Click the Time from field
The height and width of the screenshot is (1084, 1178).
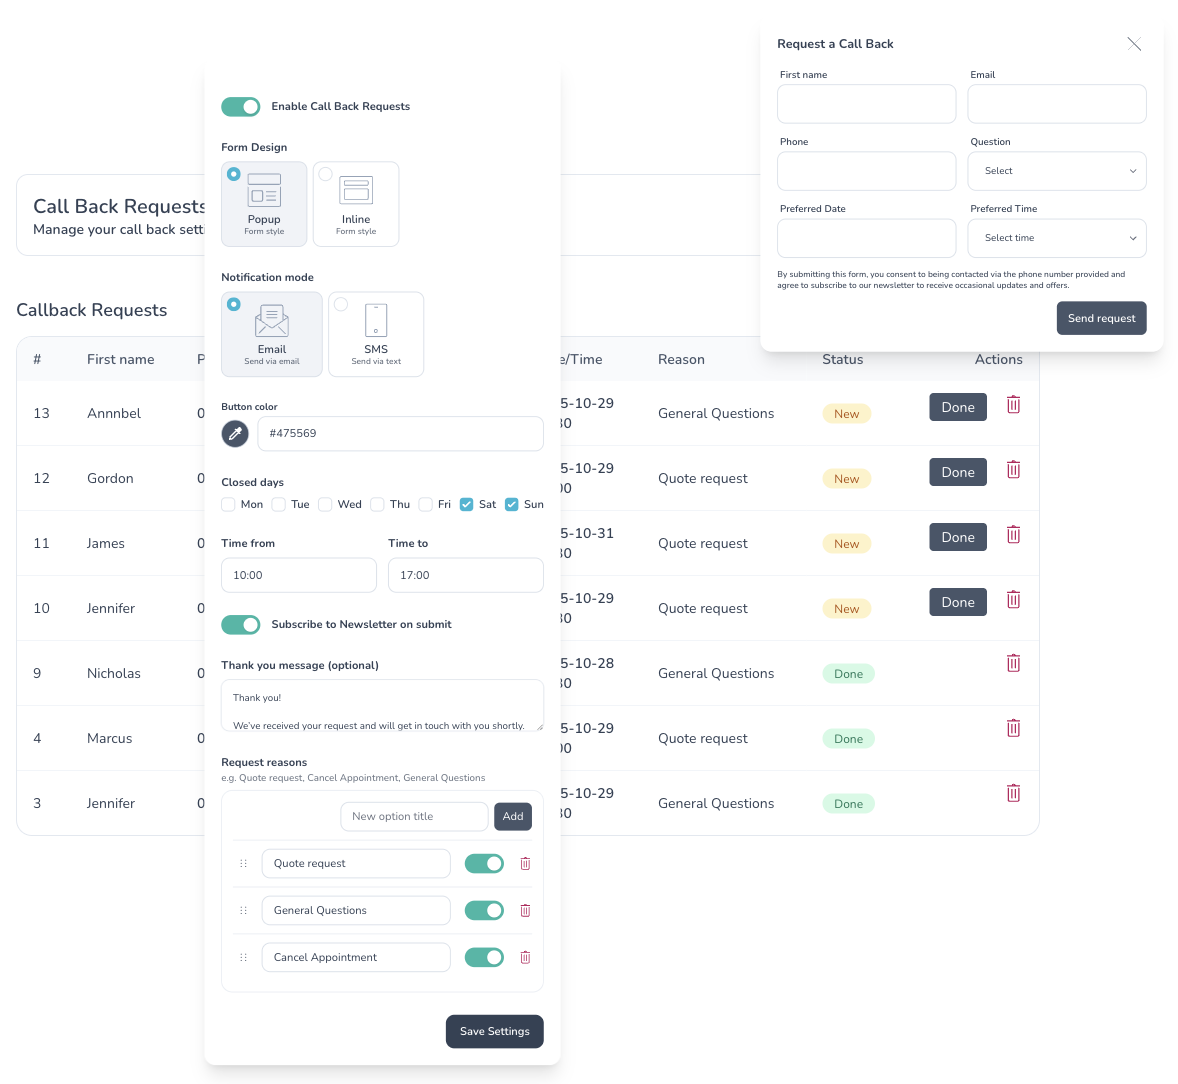[299, 575]
